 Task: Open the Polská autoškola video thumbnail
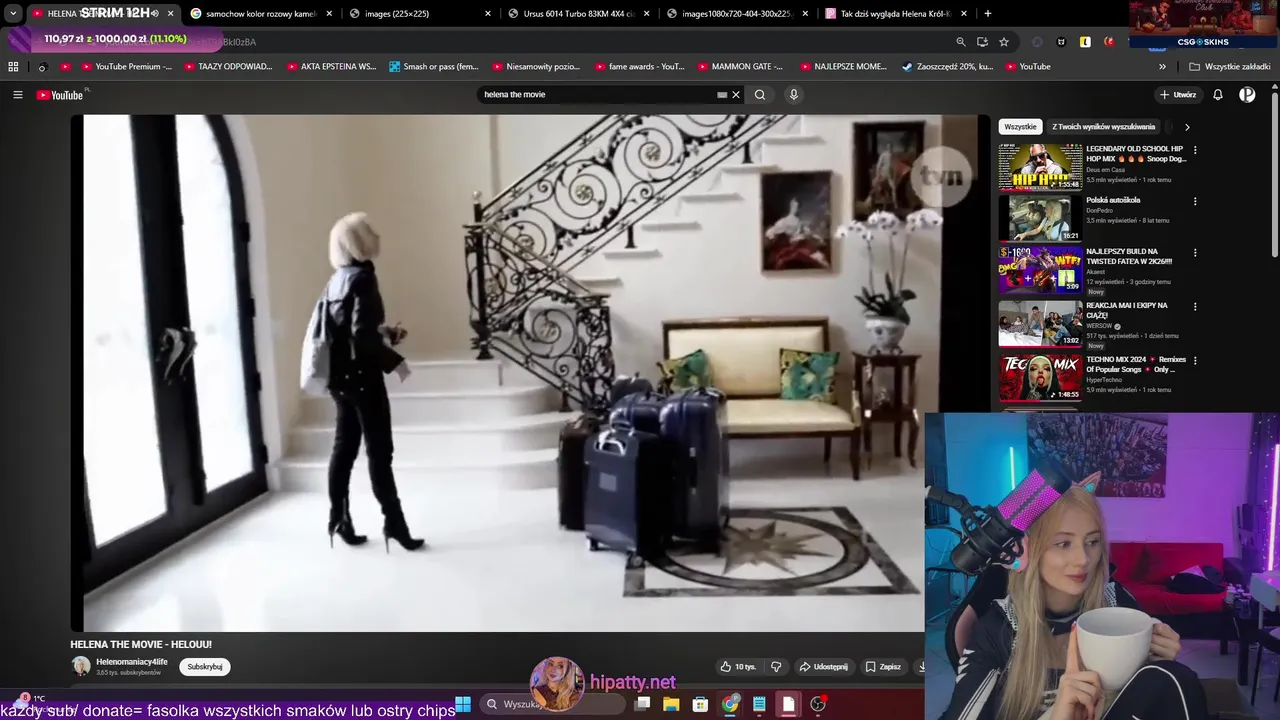click(x=1040, y=218)
